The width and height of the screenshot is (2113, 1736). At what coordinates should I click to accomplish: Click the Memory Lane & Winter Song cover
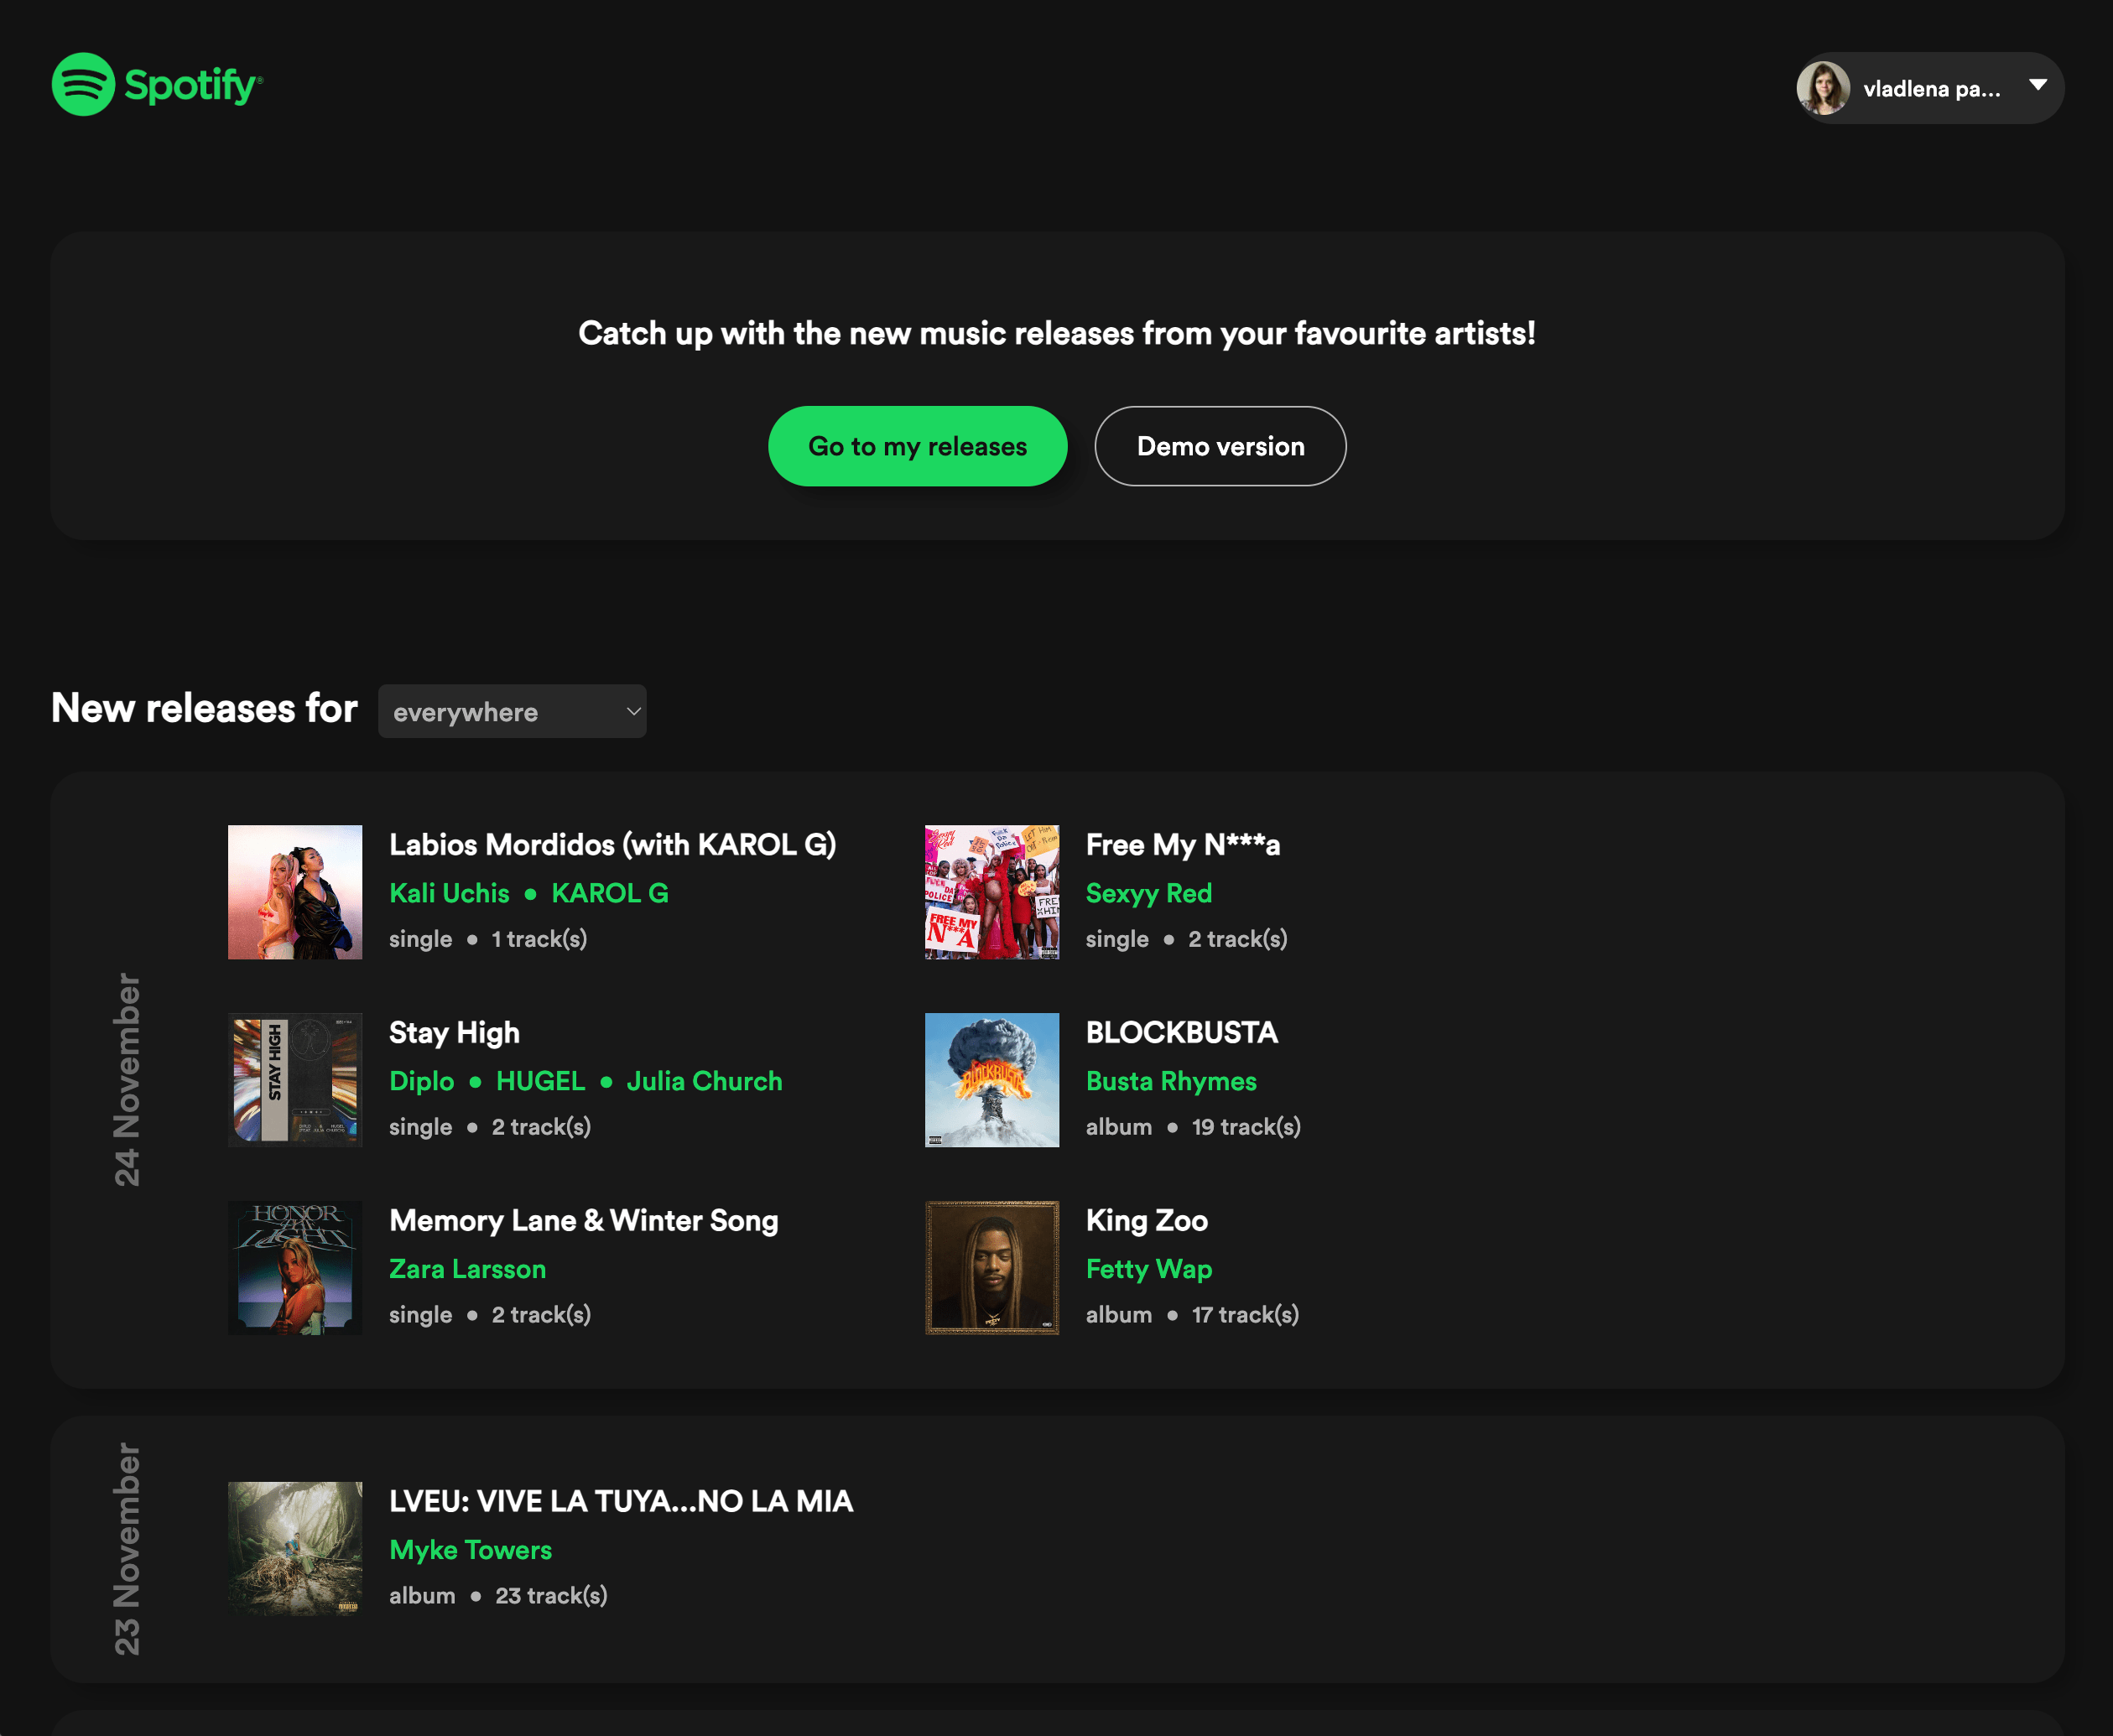pyautogui.click(x=295, y=1268)
